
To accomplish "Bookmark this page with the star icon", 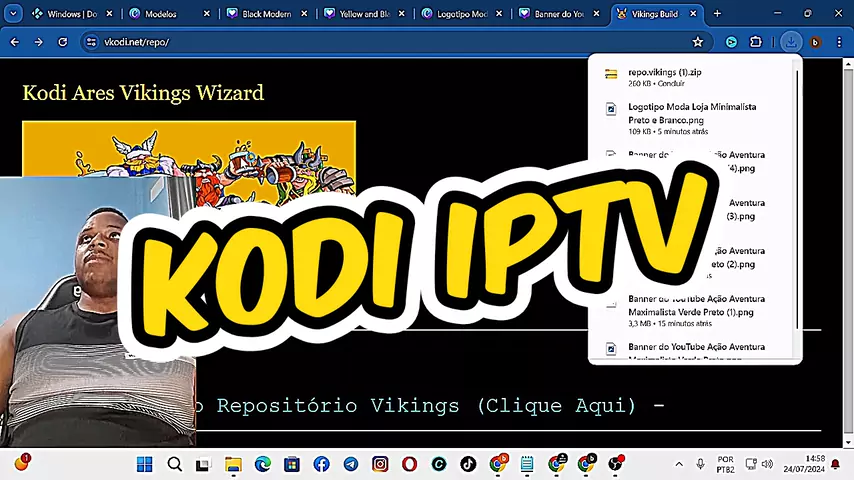I will pyautogui.click(x=698, y=42).
